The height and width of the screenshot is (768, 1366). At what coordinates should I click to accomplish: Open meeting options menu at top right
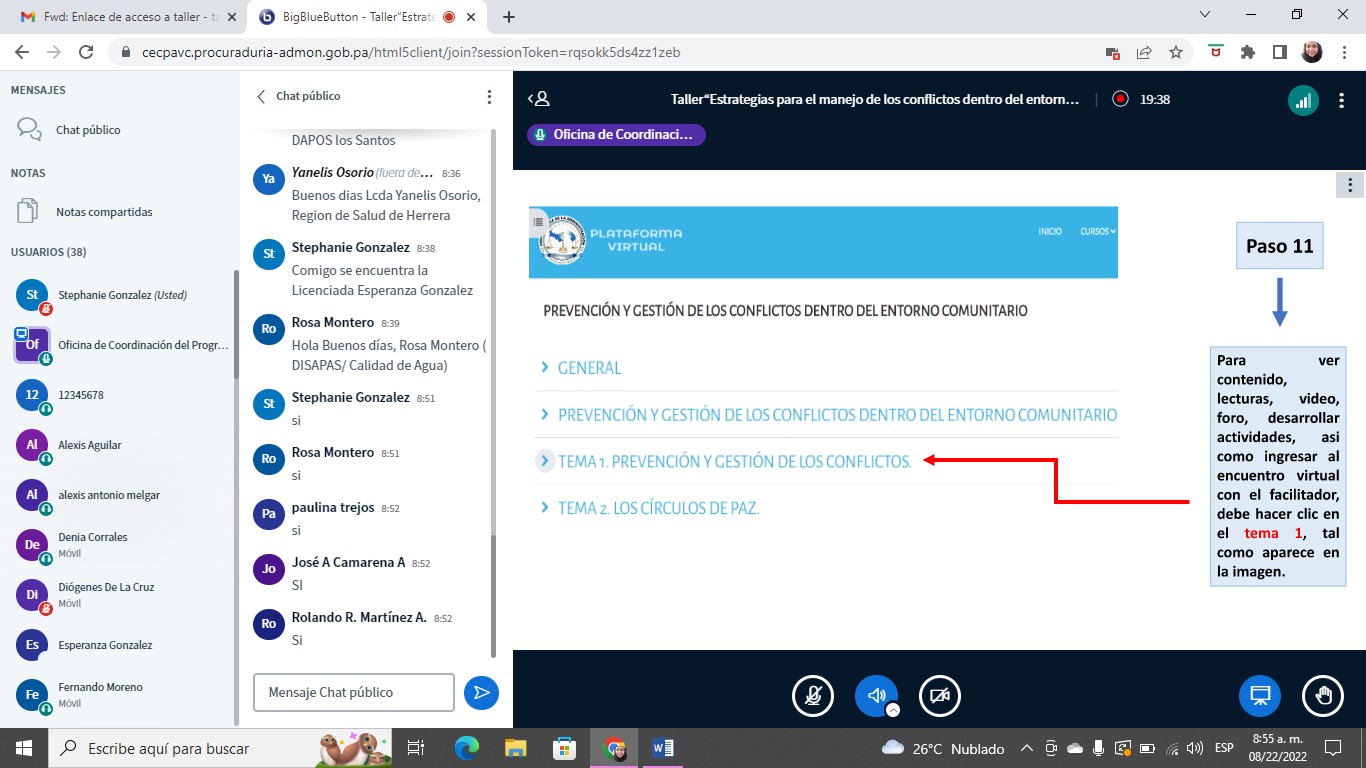[x=1342, y=100]
